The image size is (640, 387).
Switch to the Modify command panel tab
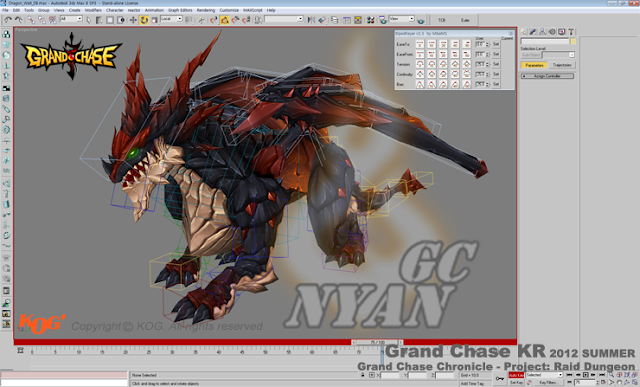click(533, 31)
